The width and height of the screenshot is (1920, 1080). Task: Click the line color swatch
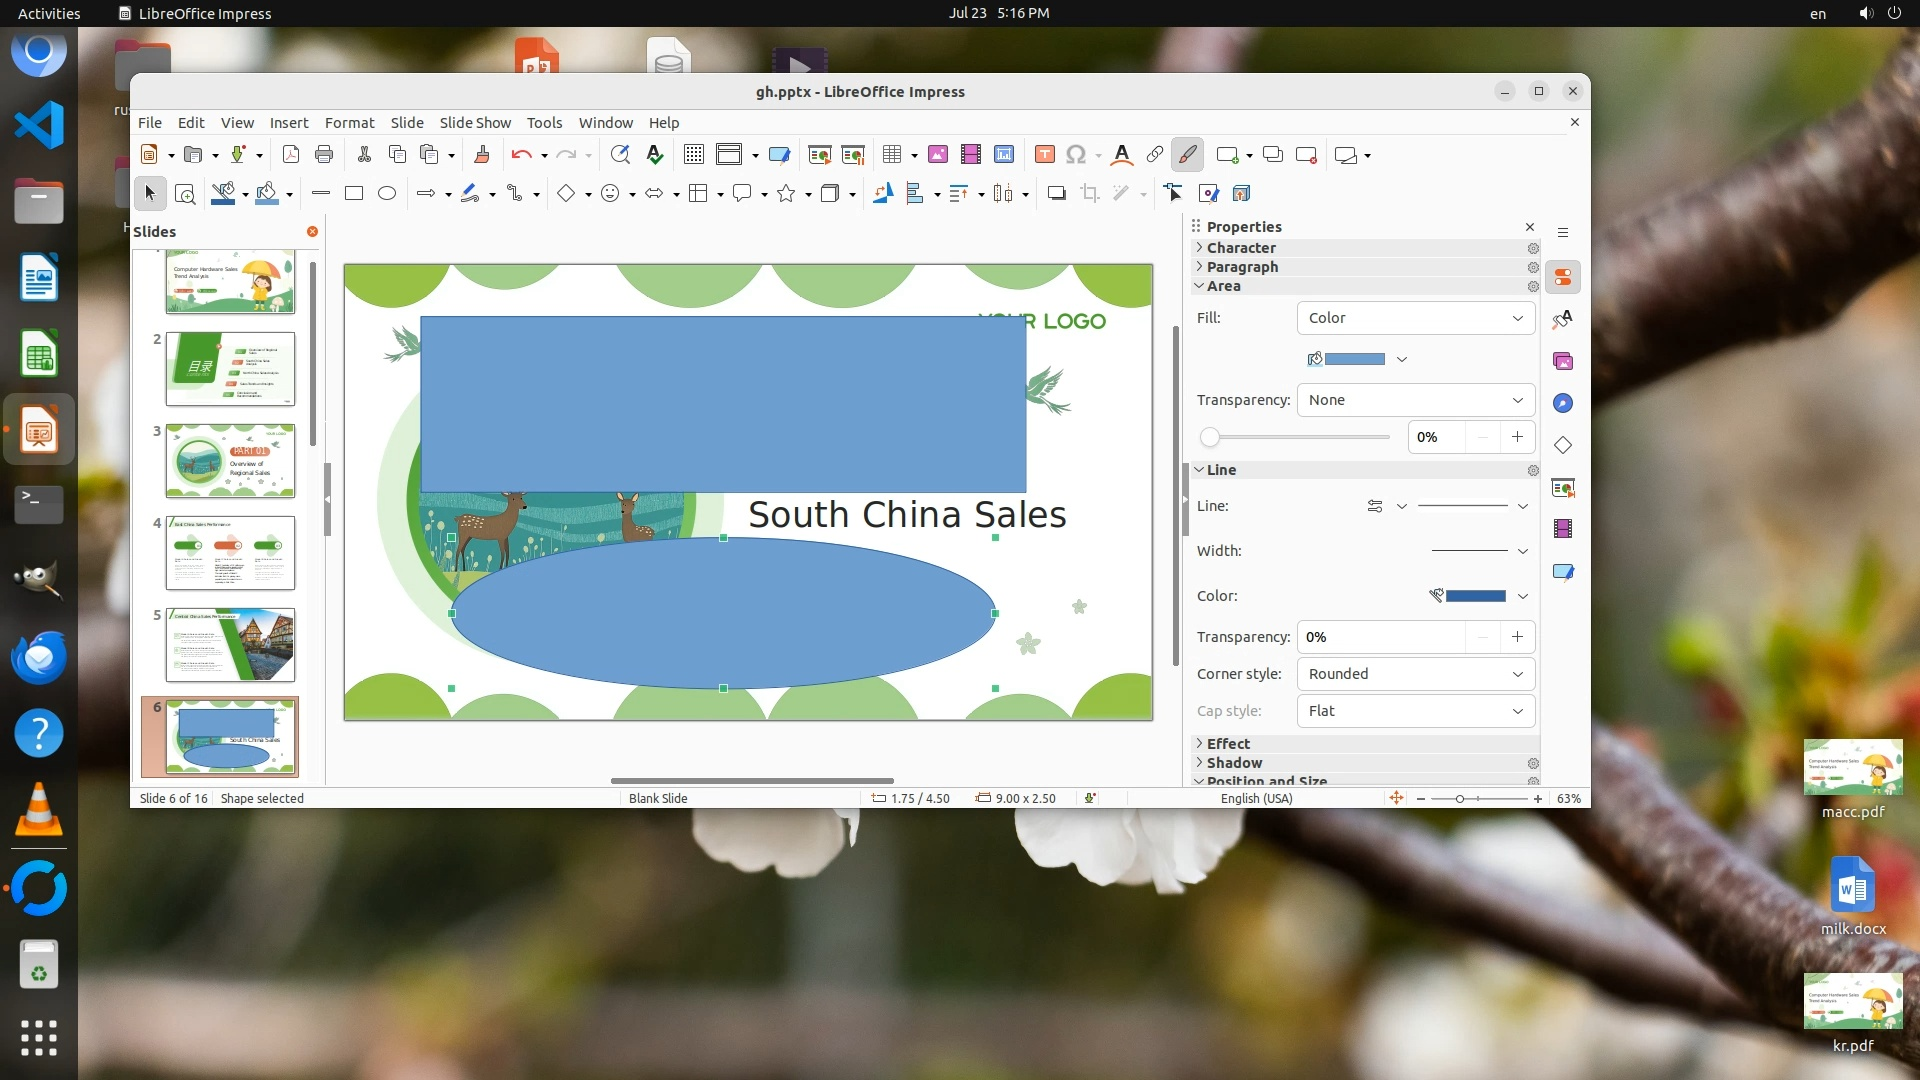(1475, 596)
